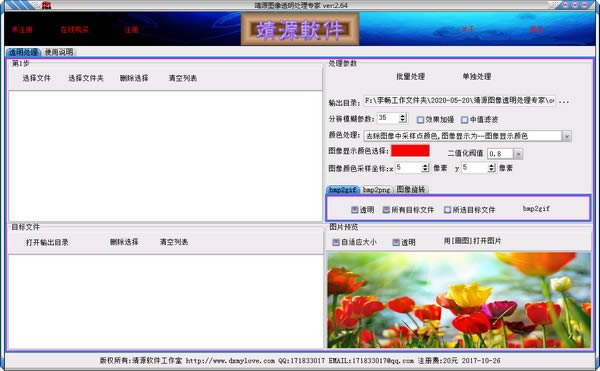Click the 分辨模糊参数 spinner arrows
Image resolution: width=600 pixels, height=371 pixels.
[403, 118]
